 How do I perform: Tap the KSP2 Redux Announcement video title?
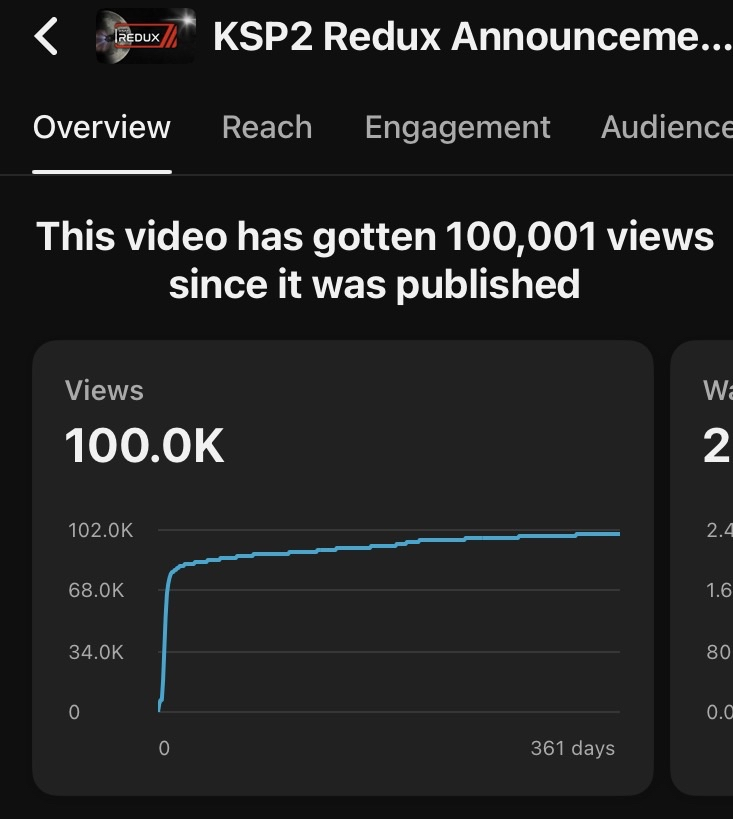472,37
